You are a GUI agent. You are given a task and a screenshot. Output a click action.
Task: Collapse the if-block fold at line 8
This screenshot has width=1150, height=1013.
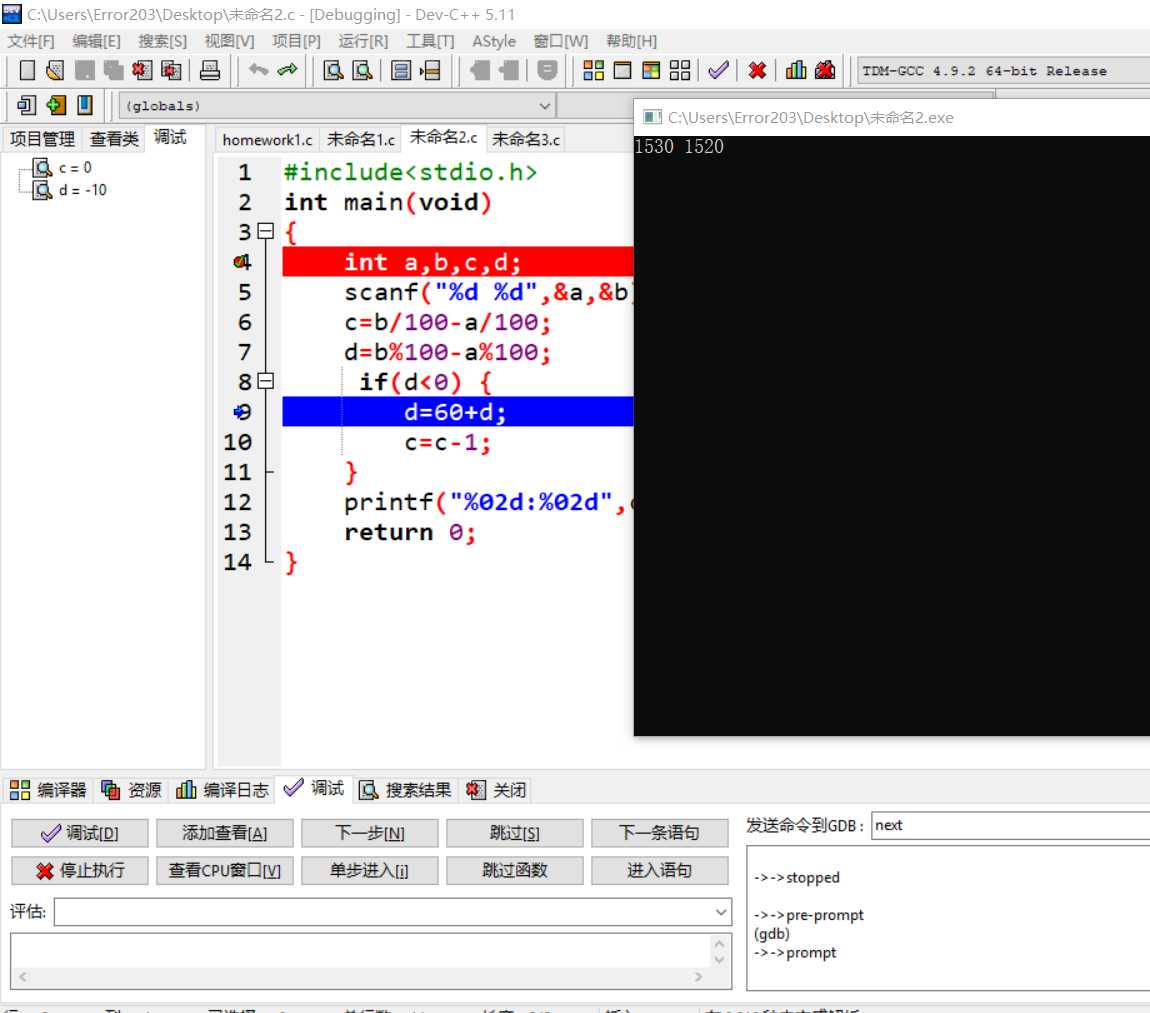click(x=266, y=381)
